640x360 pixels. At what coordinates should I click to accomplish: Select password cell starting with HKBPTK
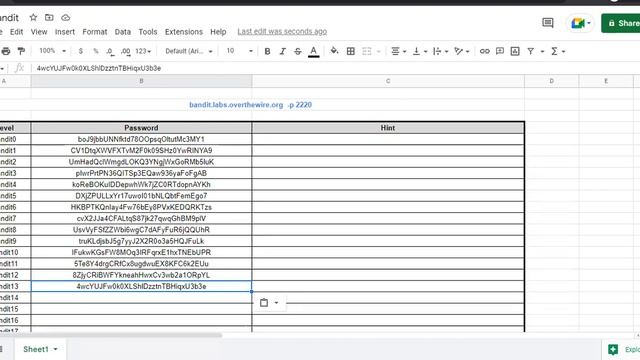pos(141,207)
